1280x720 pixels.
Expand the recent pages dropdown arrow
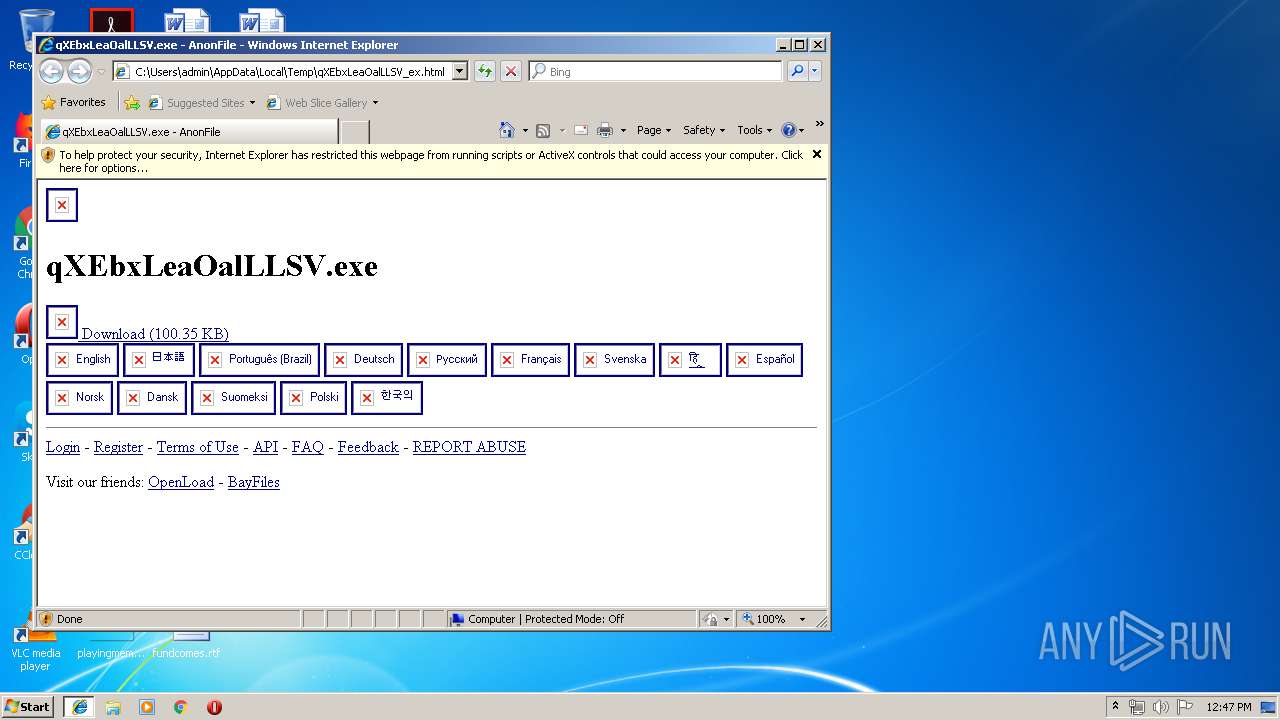(101, 71)
